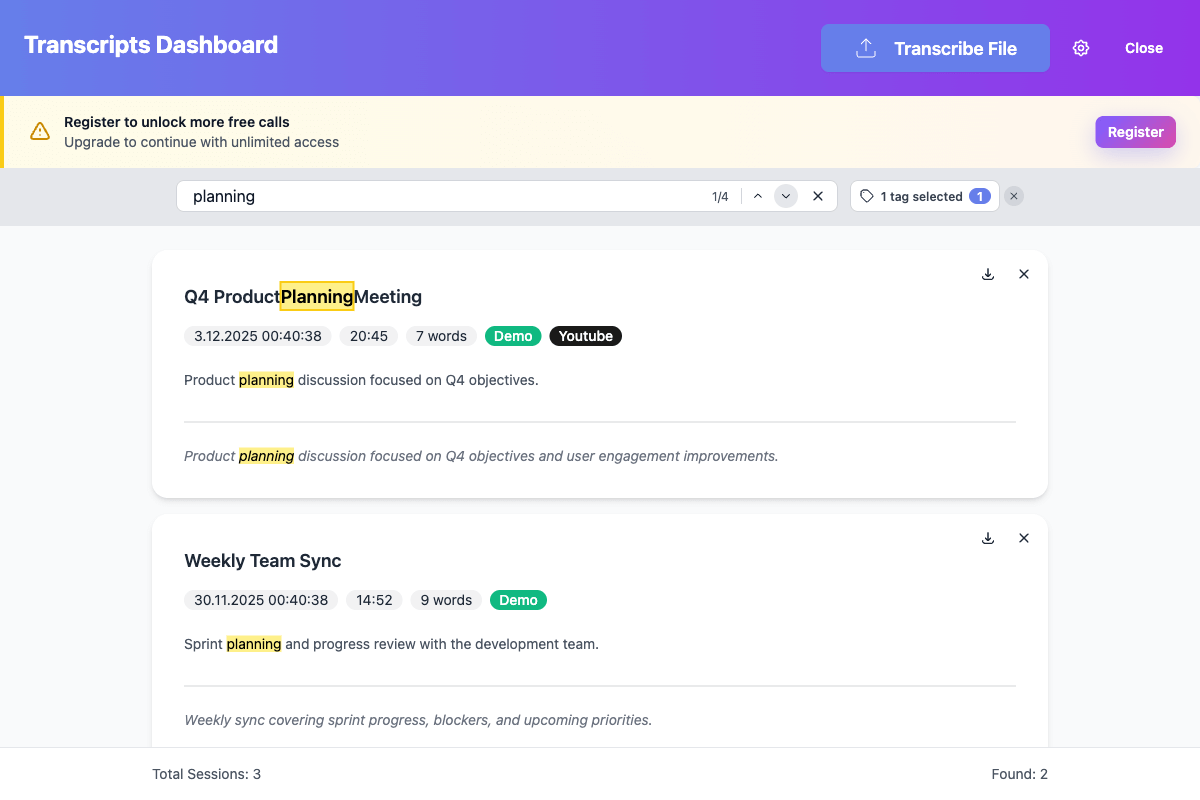1200x800 pixels.
Task: Select the Demo tag on Weekly Team Sync
Action: click(x=518, y=600)
